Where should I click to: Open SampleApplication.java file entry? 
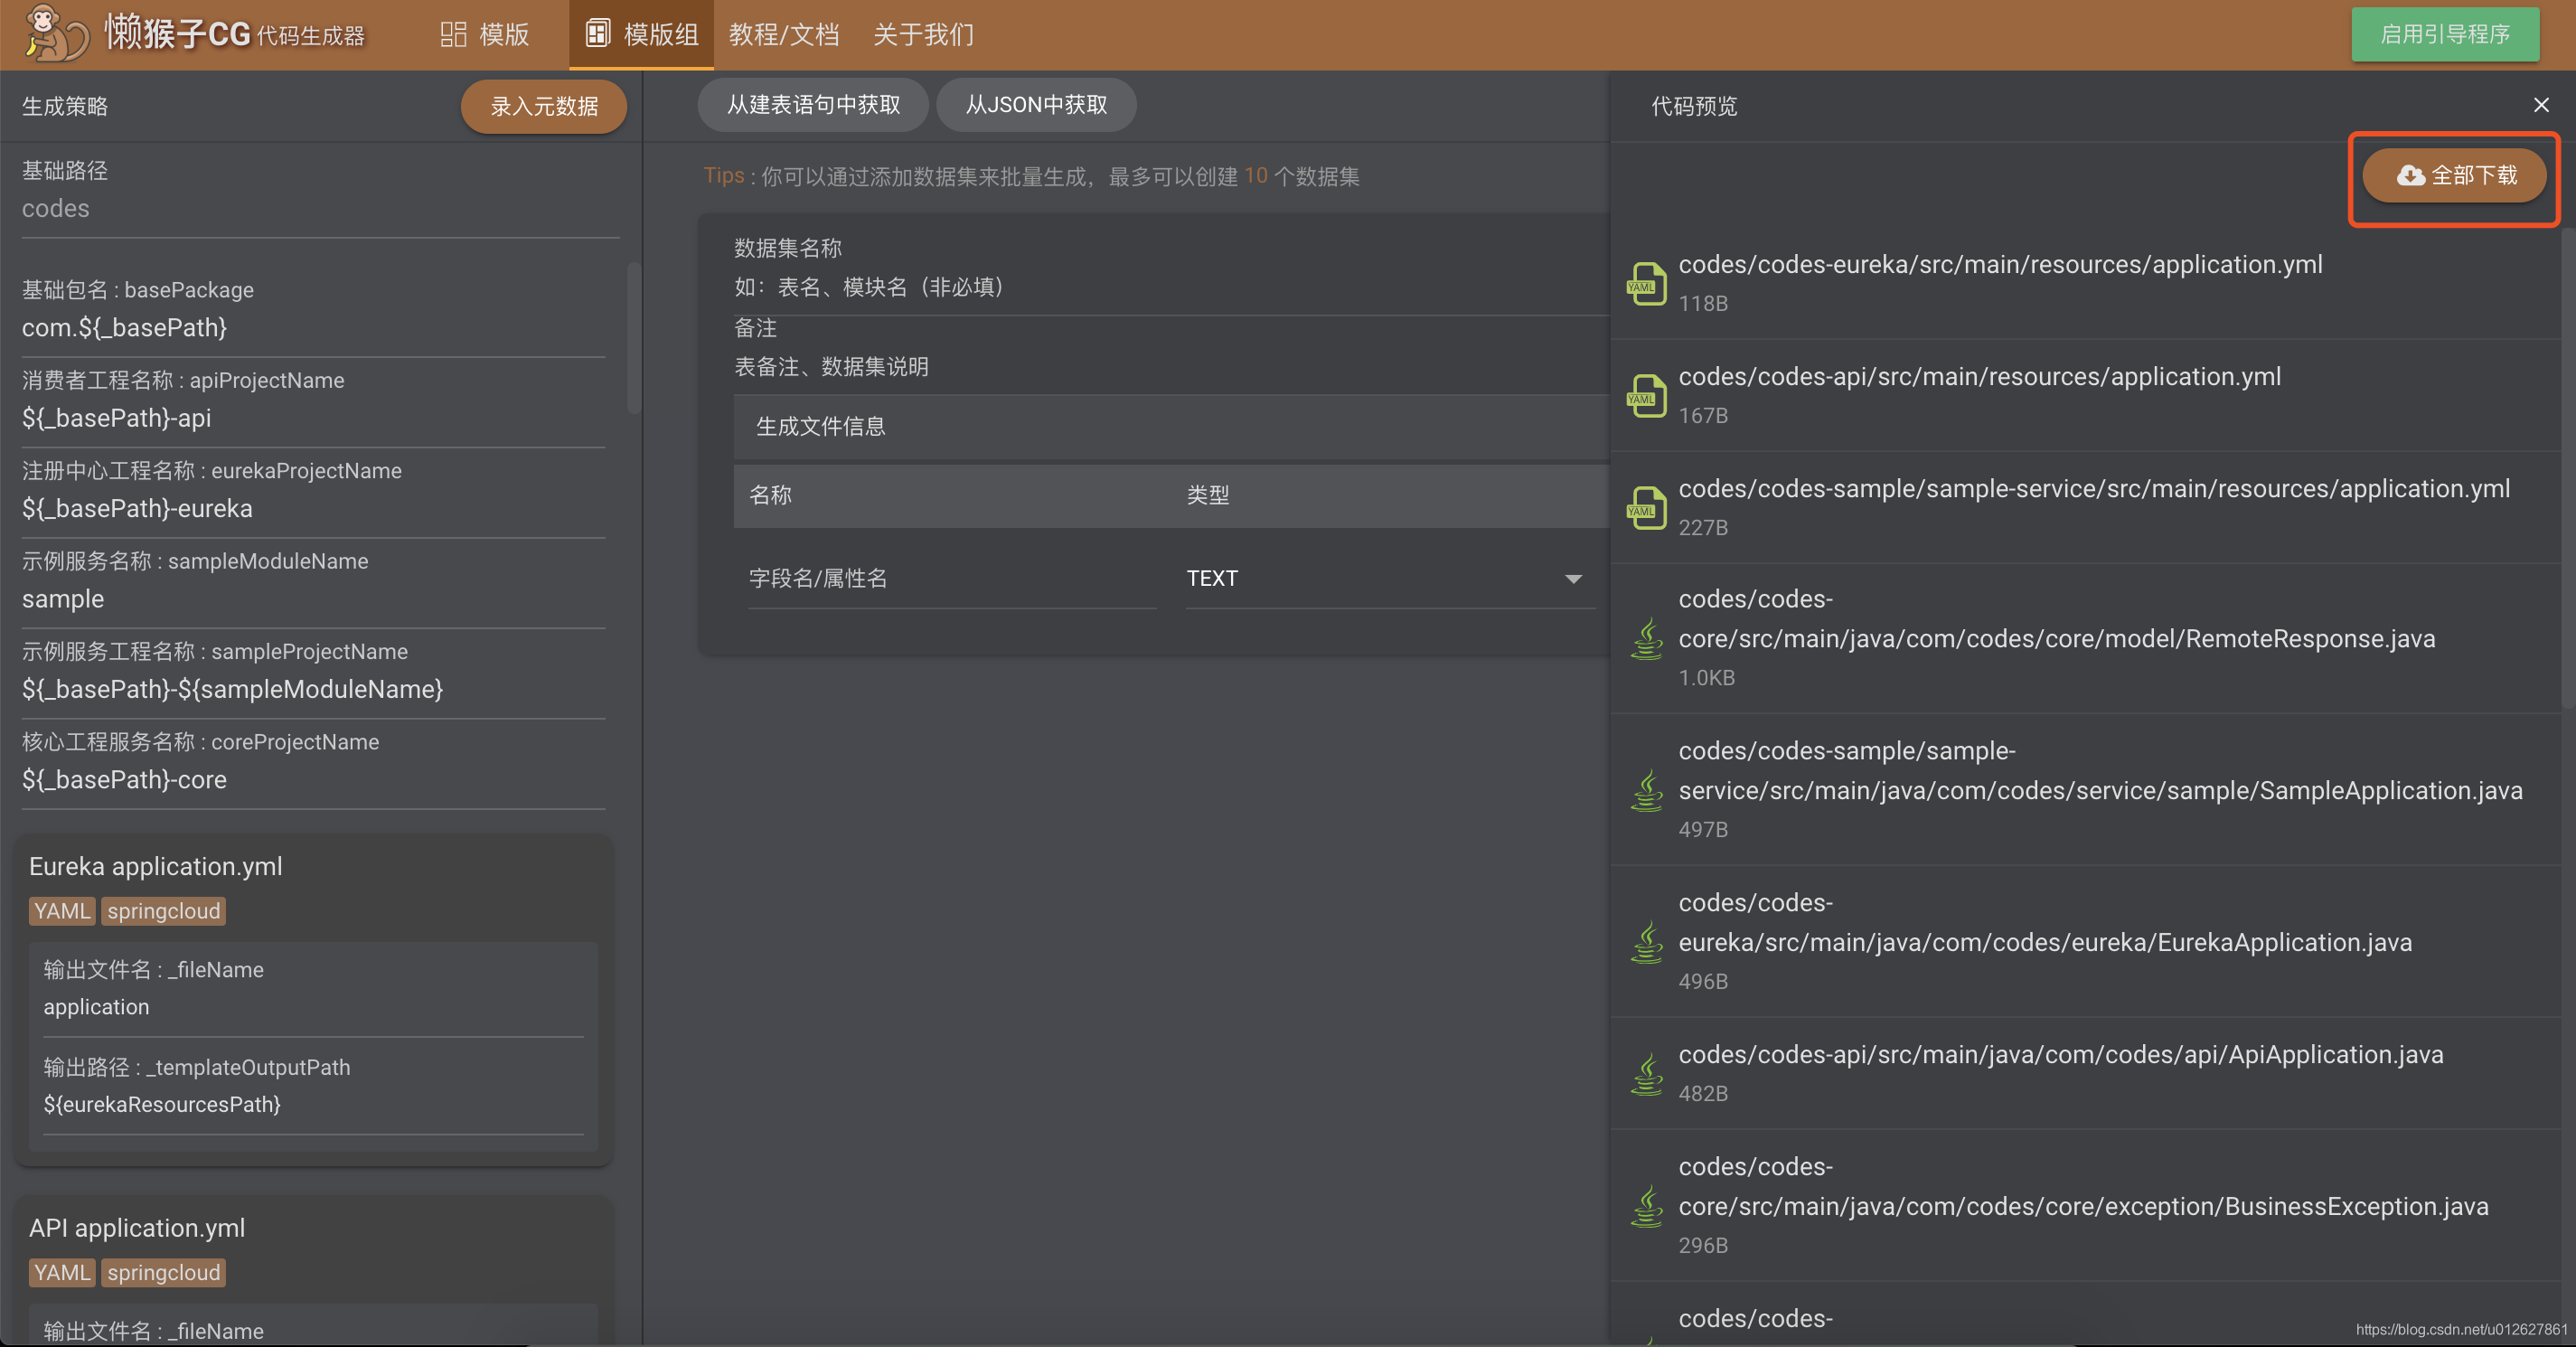[2086, 791]
